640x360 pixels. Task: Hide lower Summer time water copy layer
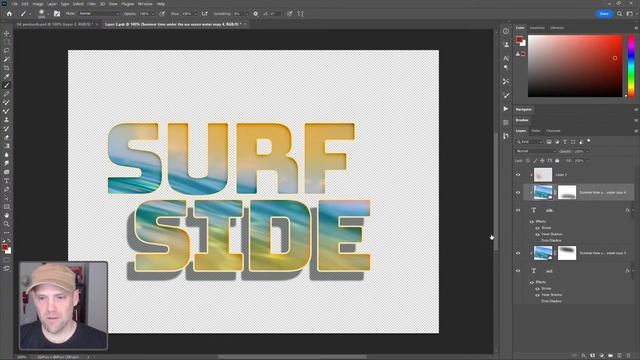[518, 253]
